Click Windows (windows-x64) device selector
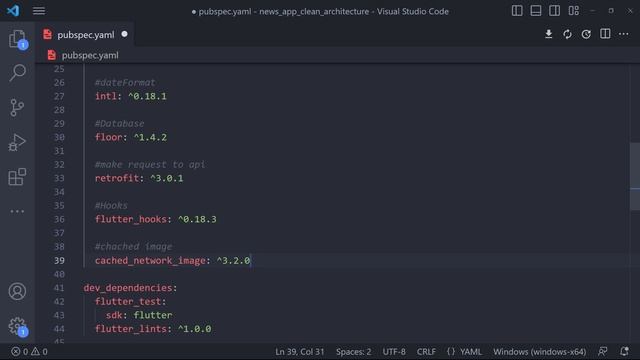The image size is (640, 360). (x=540, y=352)
